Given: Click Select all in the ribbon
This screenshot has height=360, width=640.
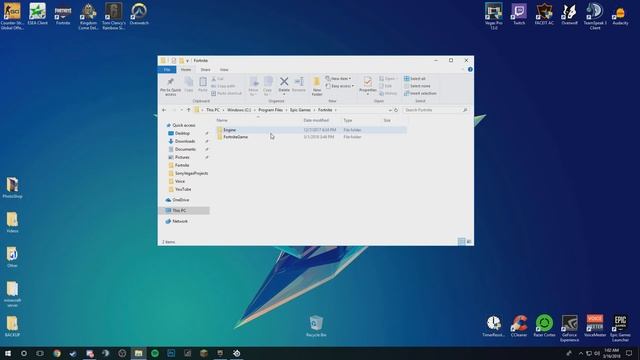Looking at the screenshot, I should 415,78.
